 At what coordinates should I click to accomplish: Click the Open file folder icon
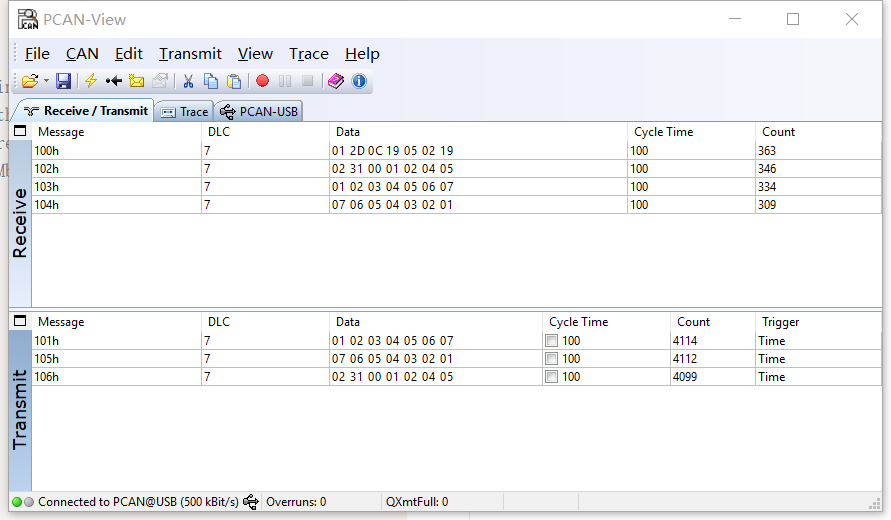point(30,81)
